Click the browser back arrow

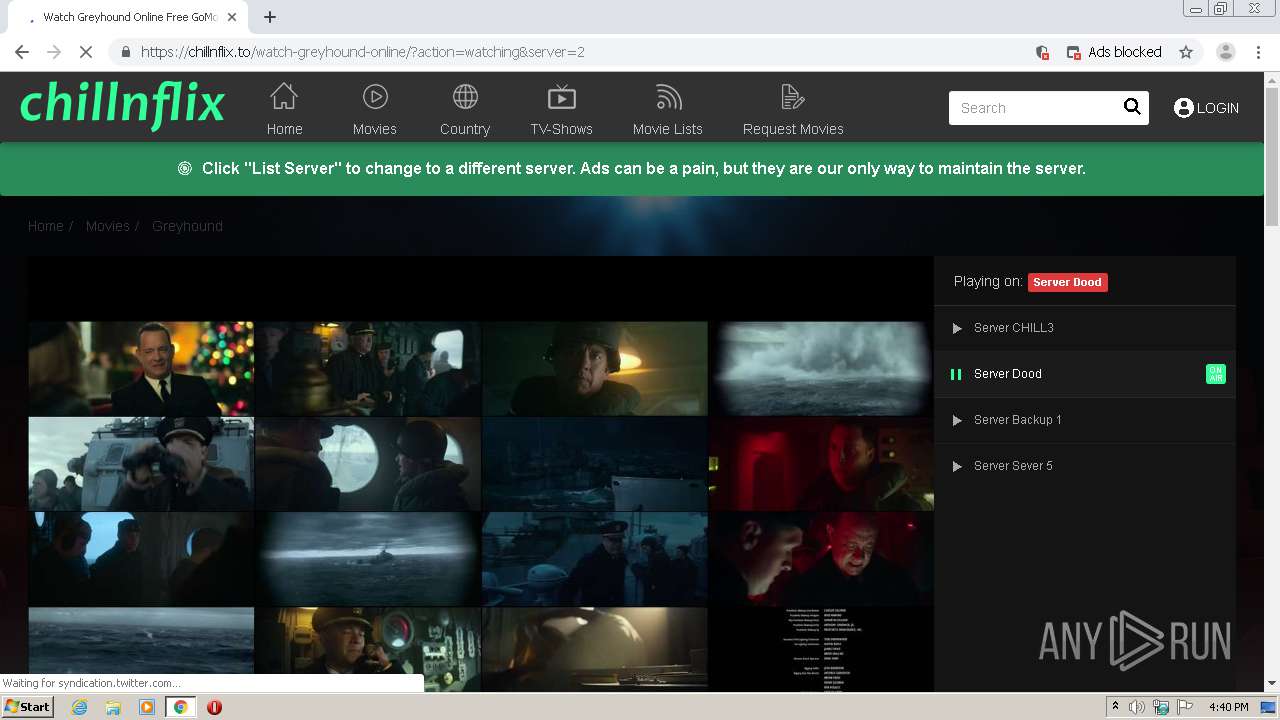coord(22,52)
